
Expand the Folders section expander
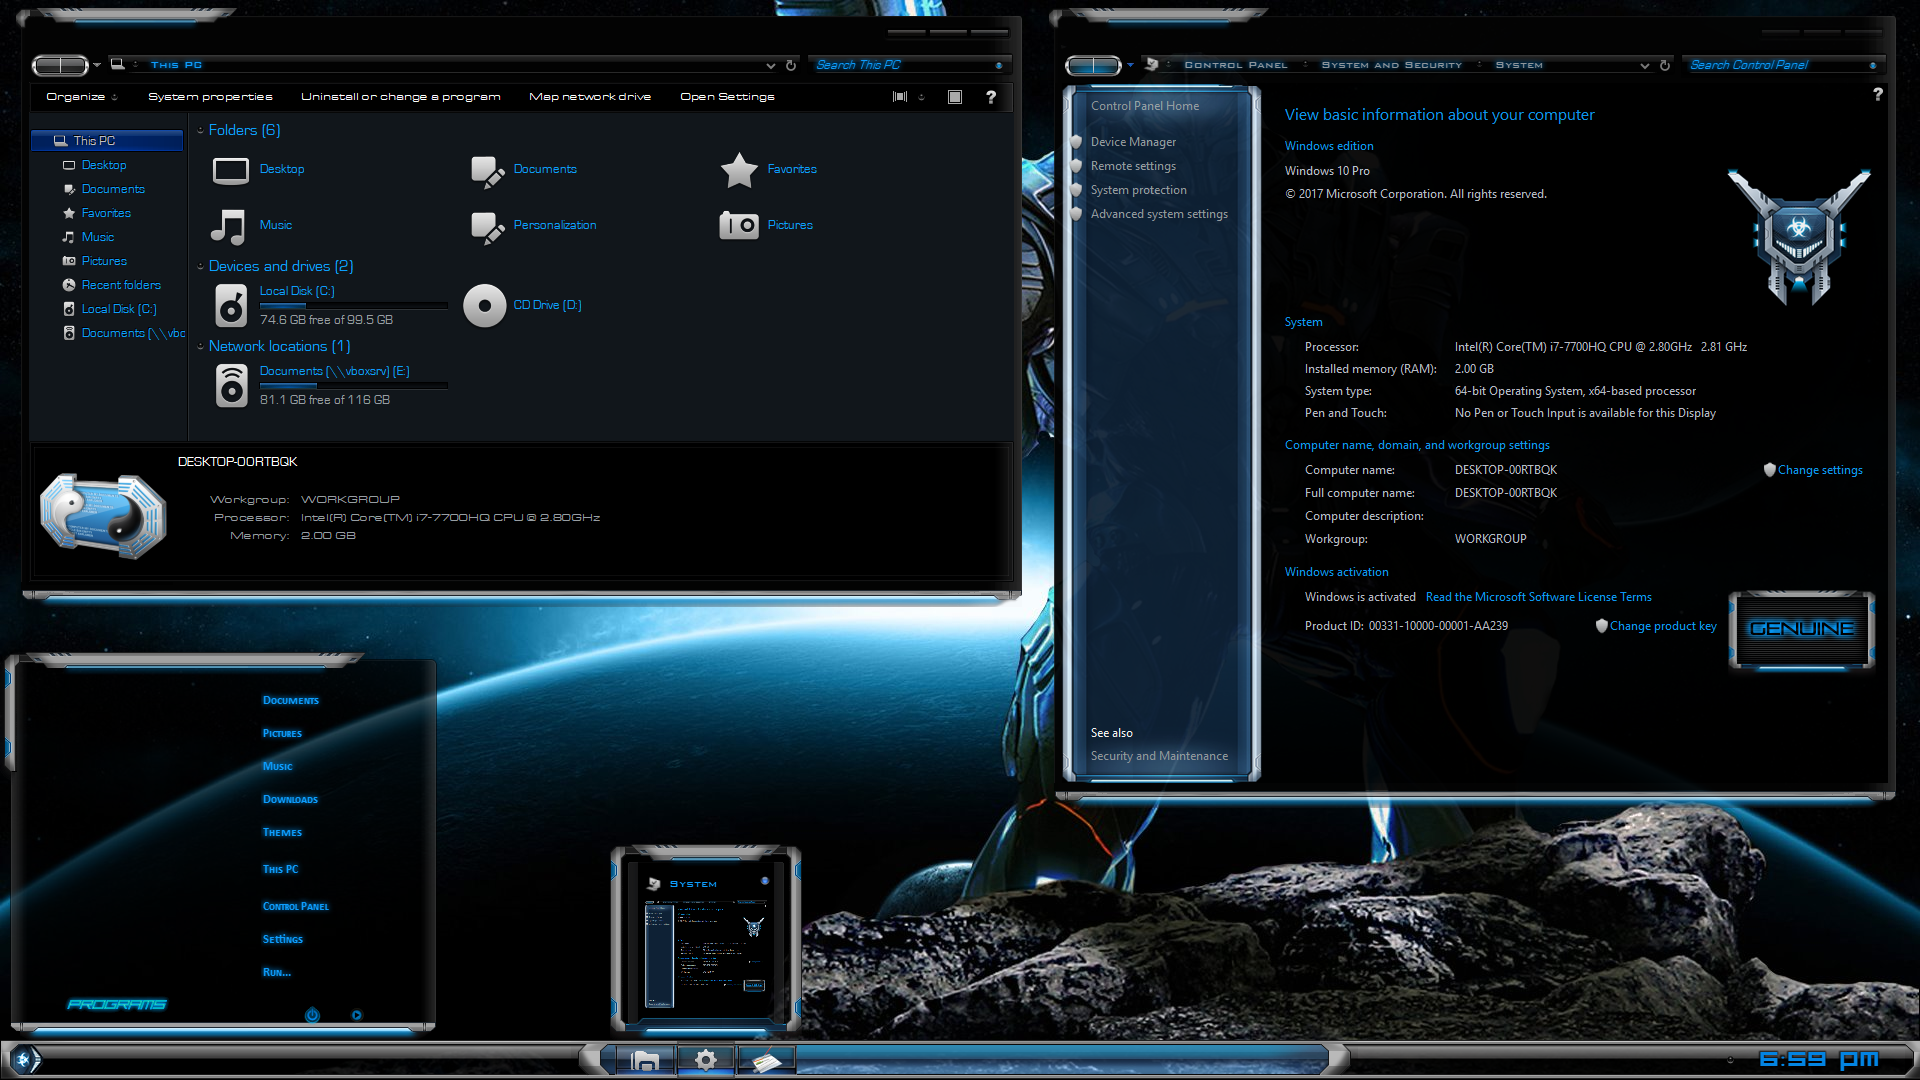coord(203,129)
